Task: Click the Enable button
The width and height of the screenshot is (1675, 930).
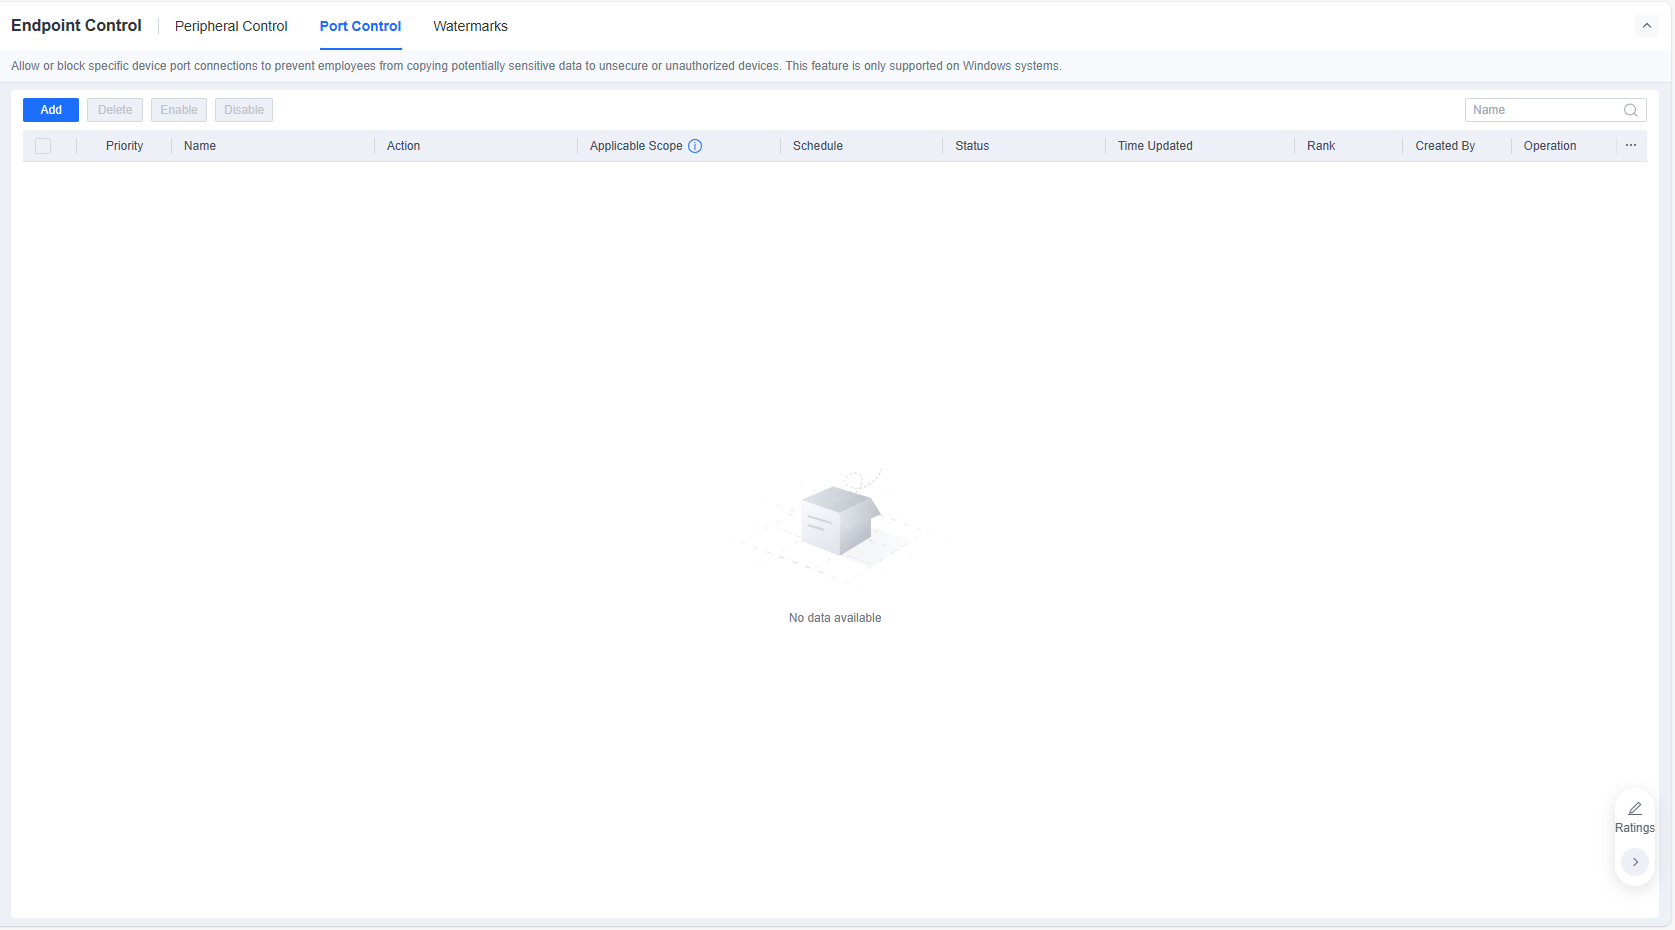Action: pyautogui.click(x=179, y=110)
